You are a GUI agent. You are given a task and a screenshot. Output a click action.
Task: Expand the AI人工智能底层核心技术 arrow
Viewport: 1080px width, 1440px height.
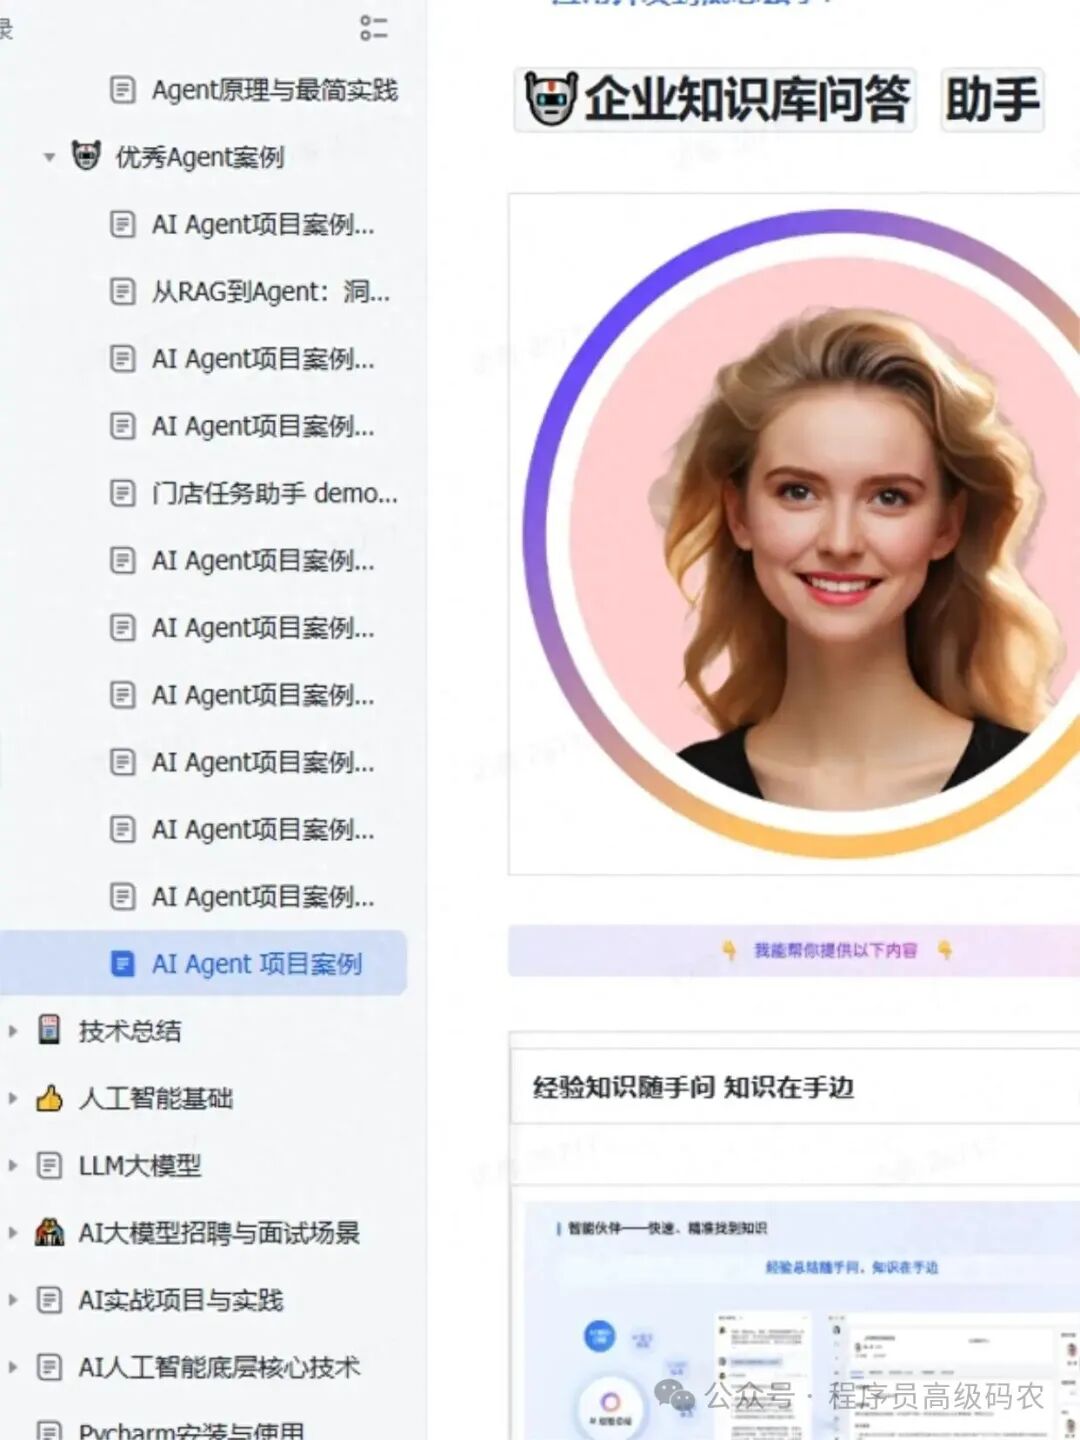click(x=13, y=1366)
